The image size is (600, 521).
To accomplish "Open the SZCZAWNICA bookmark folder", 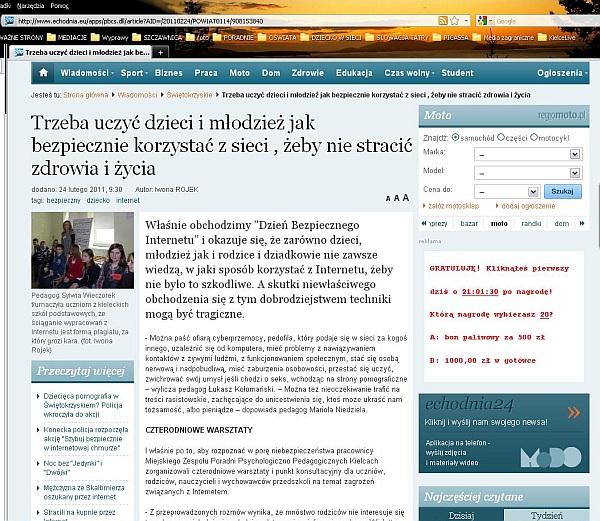I will 157,37.
